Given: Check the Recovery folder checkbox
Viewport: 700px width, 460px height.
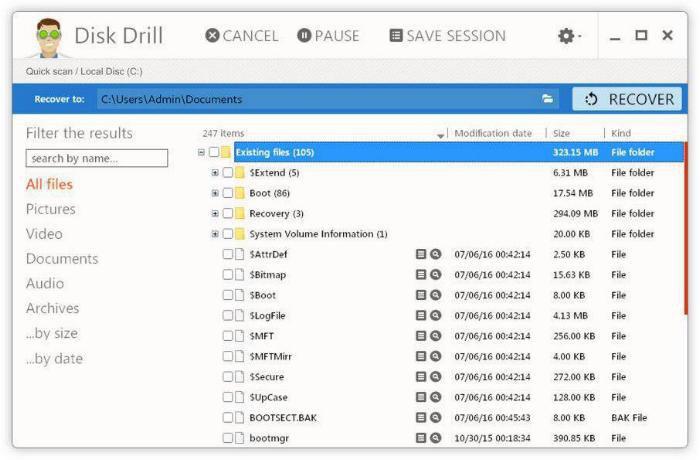Looking at the screenshot, I should point(228,213).
